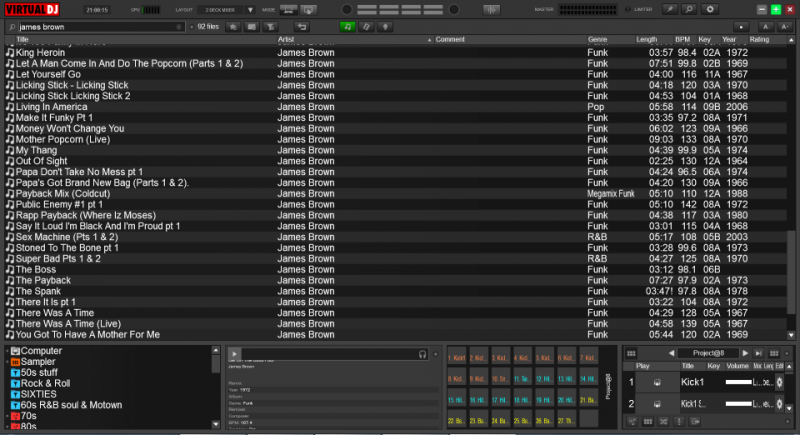
Task: Expand the Computer tree node
Action: pyautogui.click(x=8, y=351)
